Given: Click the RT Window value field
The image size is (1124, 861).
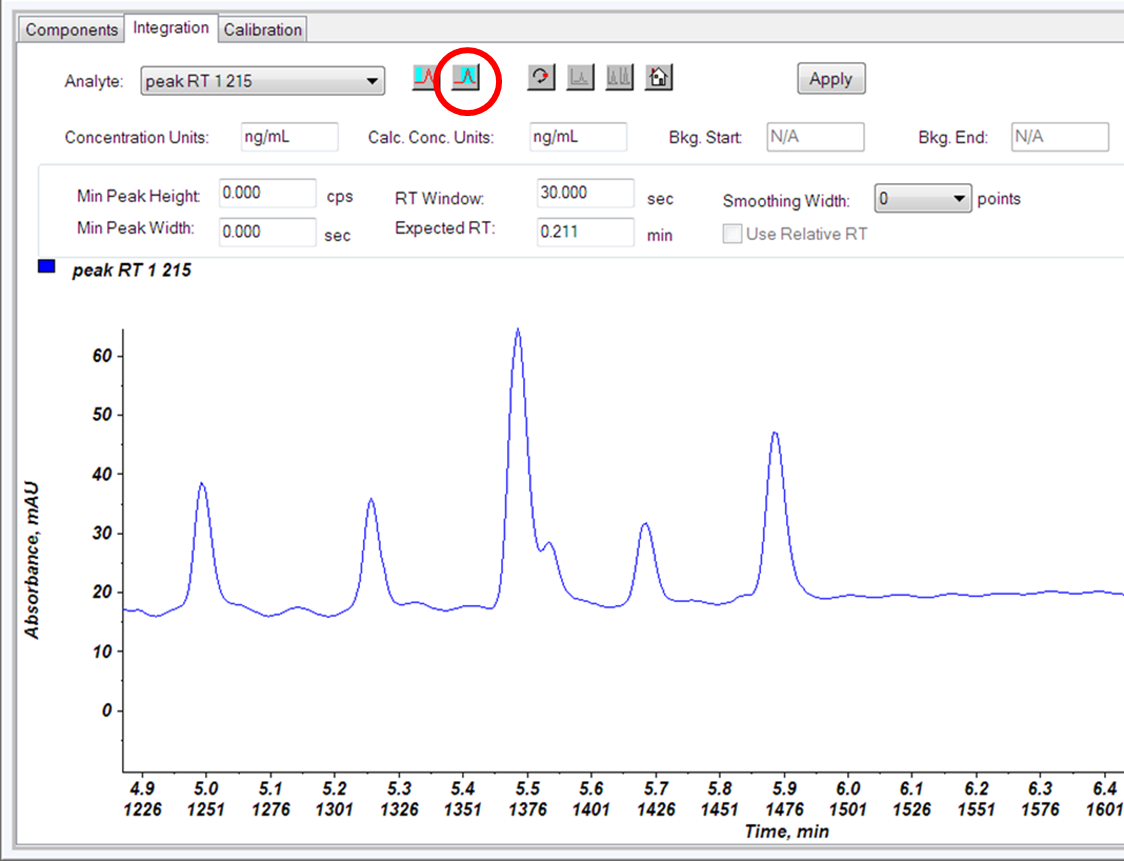Looking at the screenshot, I should tap(585, 193).
